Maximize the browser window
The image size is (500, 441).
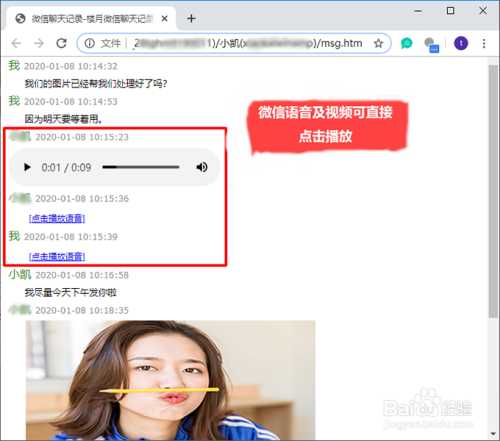click(x=450, y=11)
